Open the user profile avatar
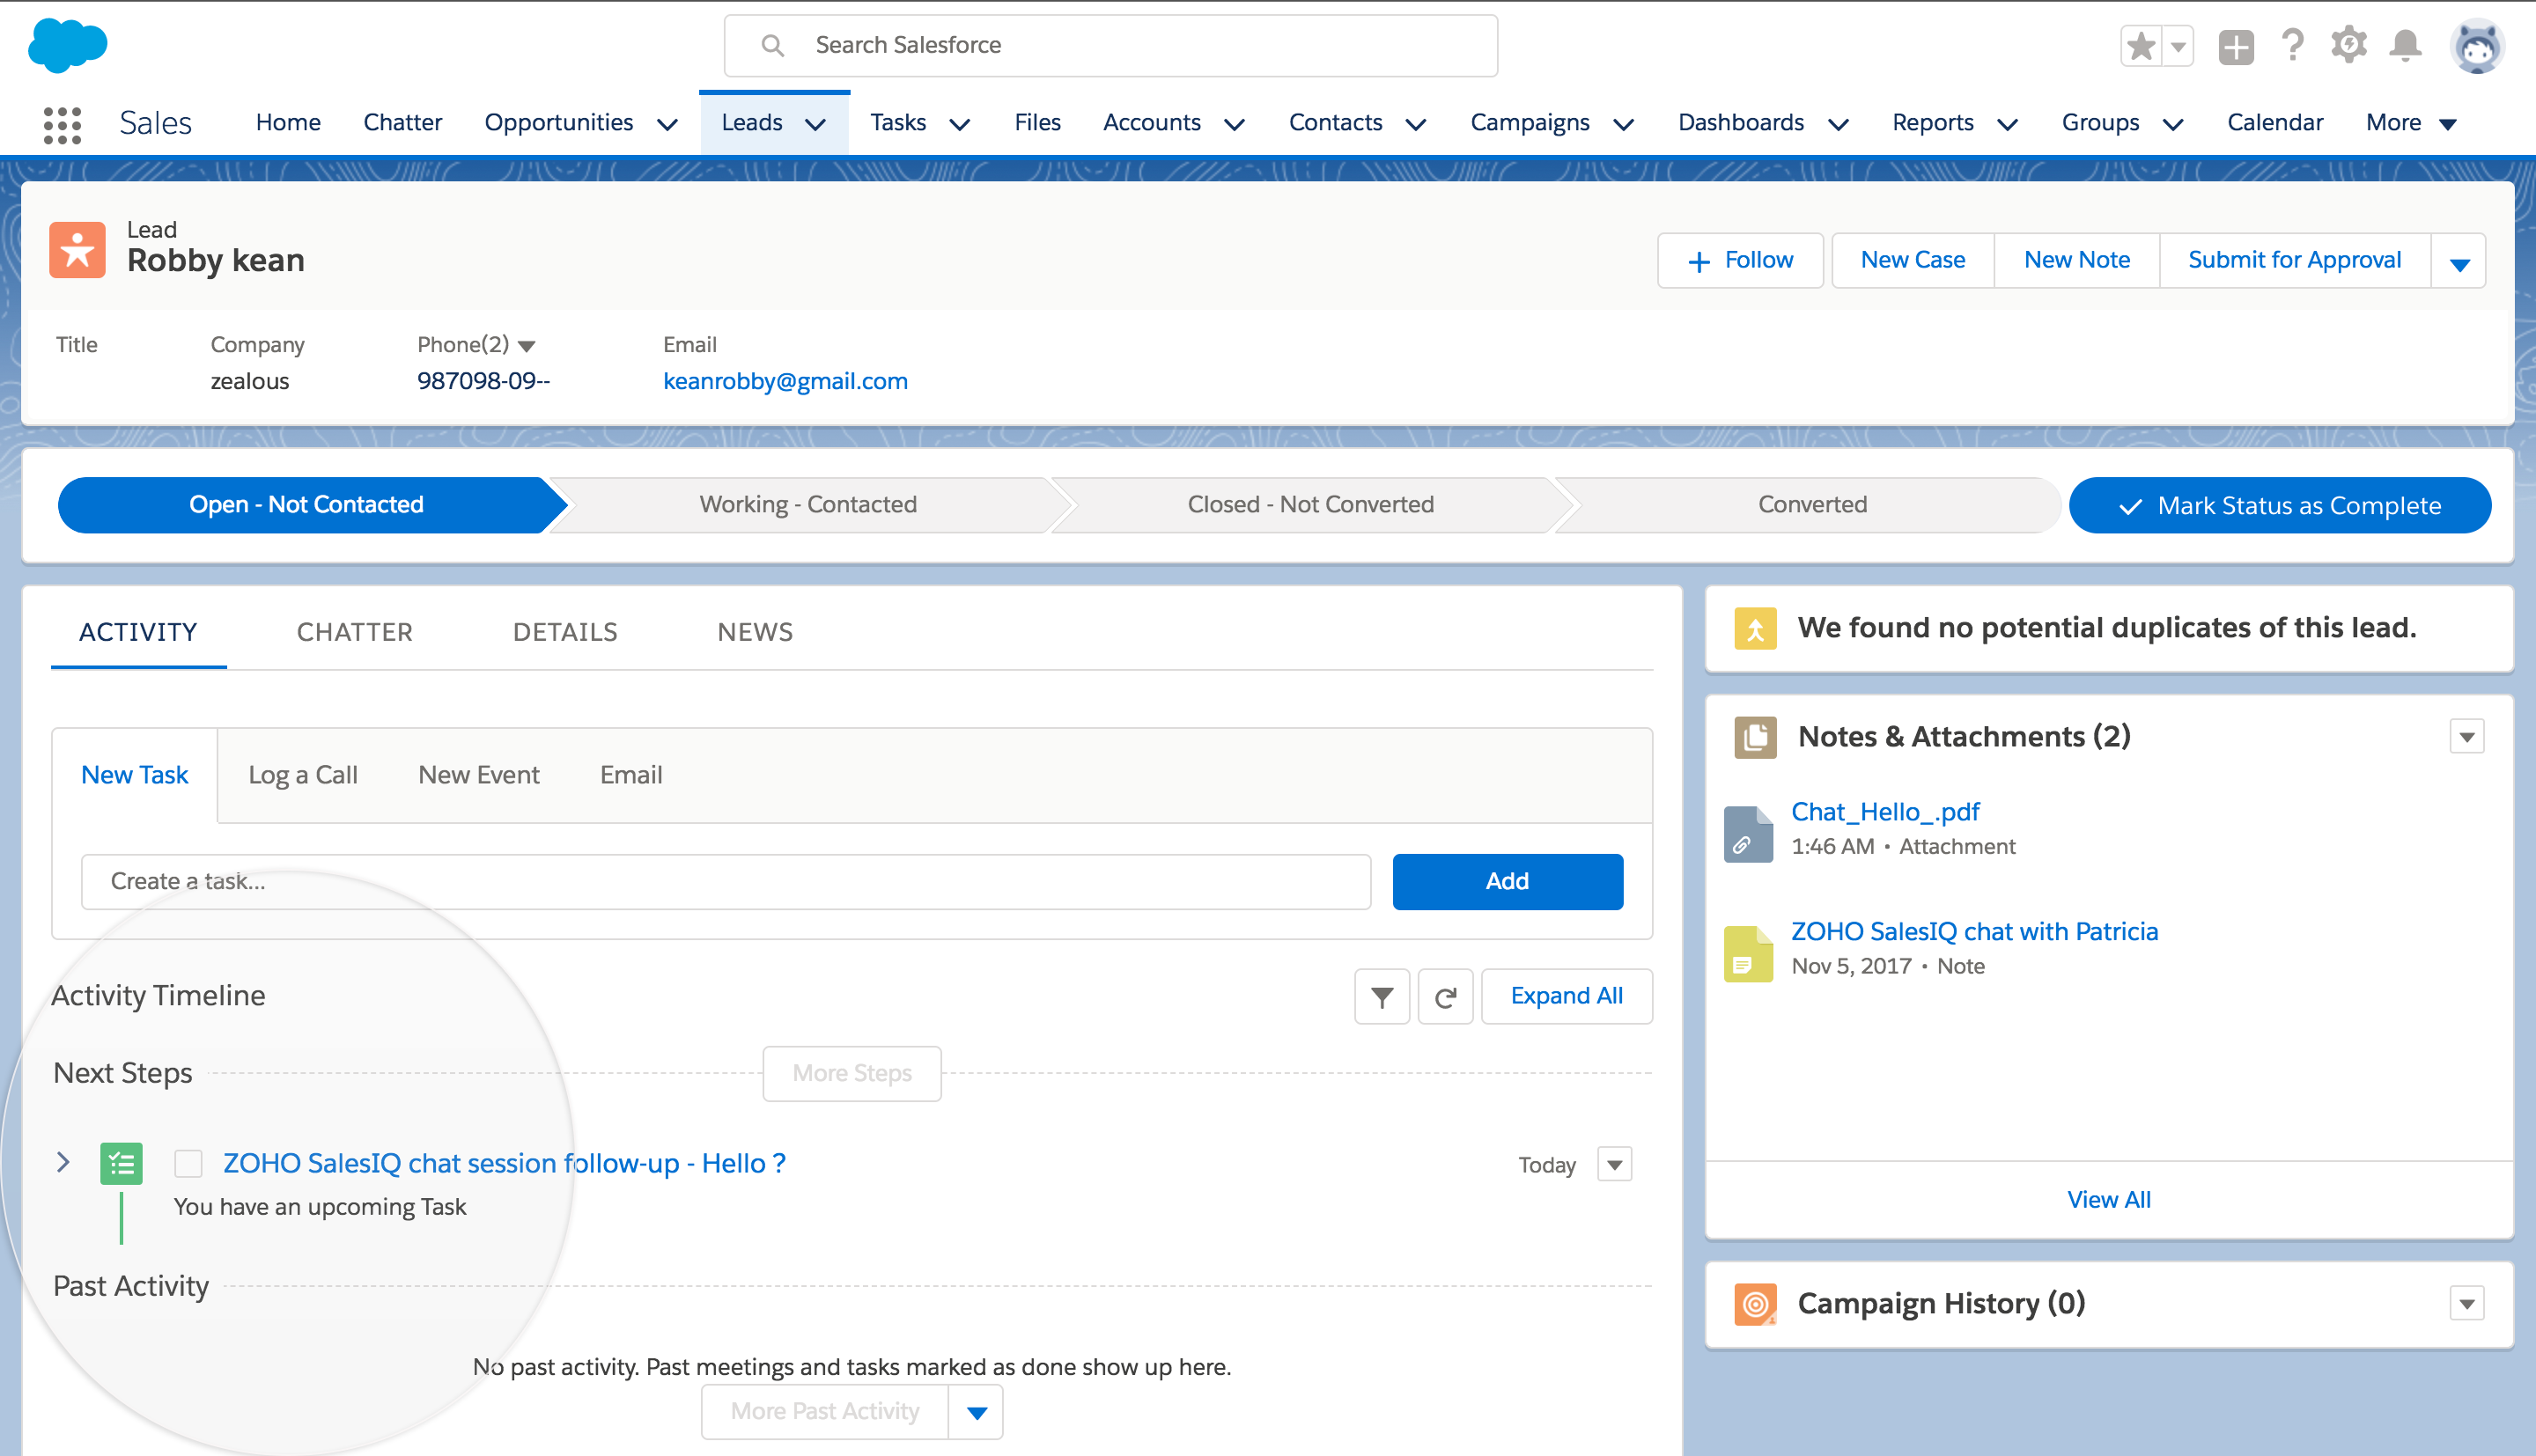Screen dimensions: 2536x1456 coord(2476,46)
